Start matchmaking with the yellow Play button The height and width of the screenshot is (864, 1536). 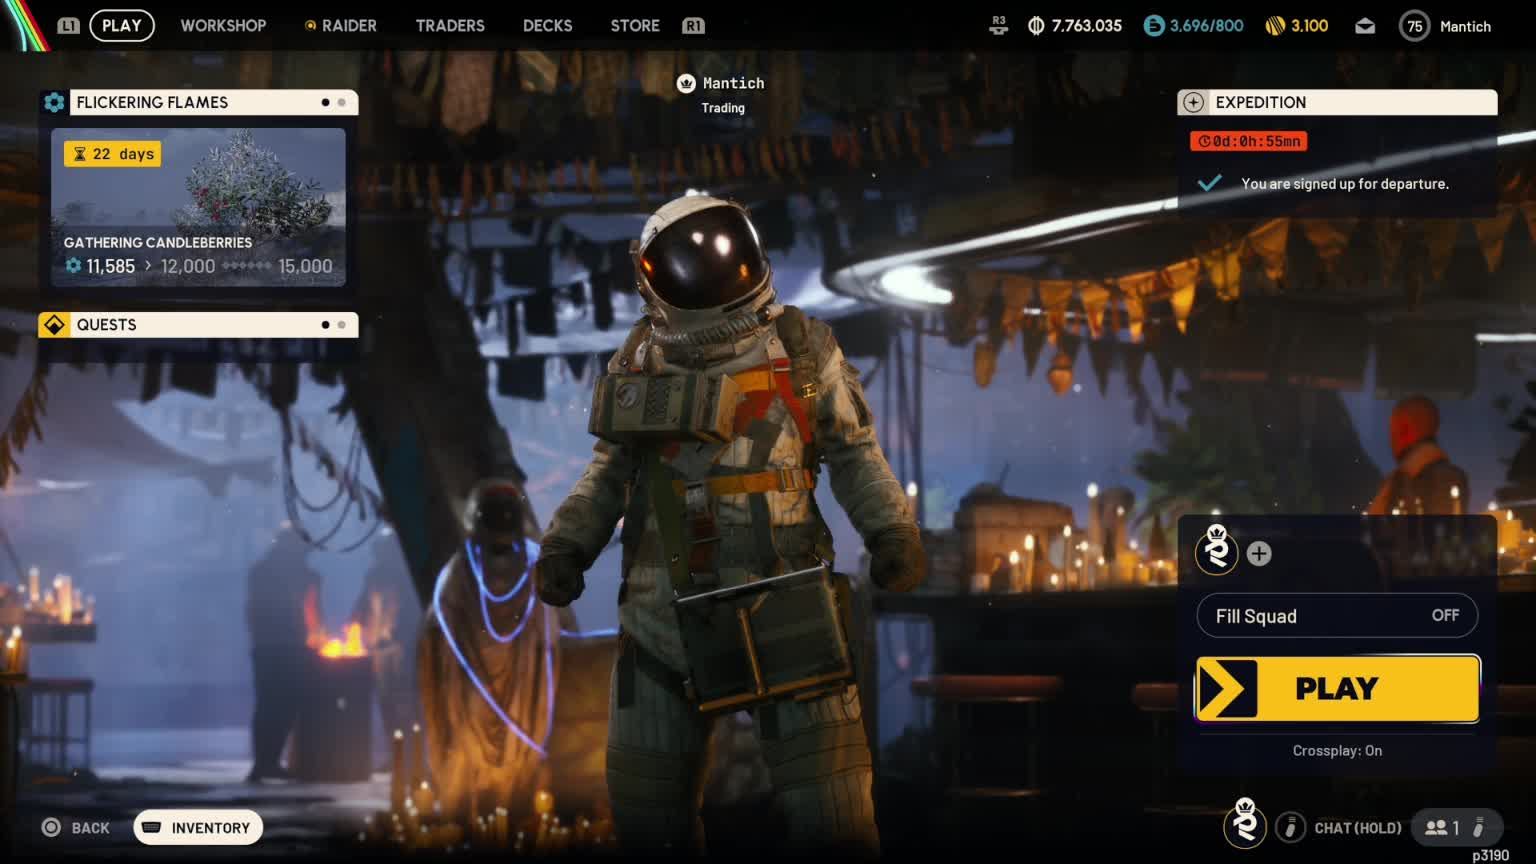click(1338, 688)
